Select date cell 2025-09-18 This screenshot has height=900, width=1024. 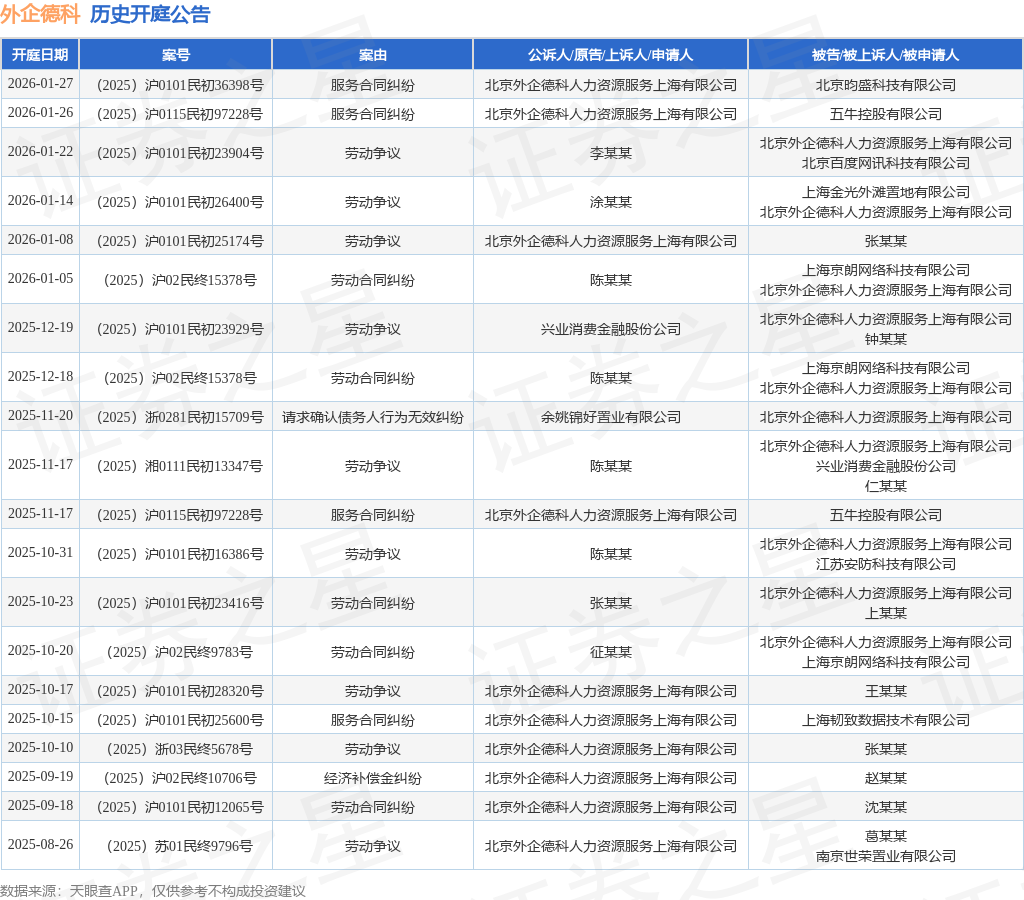40,805
